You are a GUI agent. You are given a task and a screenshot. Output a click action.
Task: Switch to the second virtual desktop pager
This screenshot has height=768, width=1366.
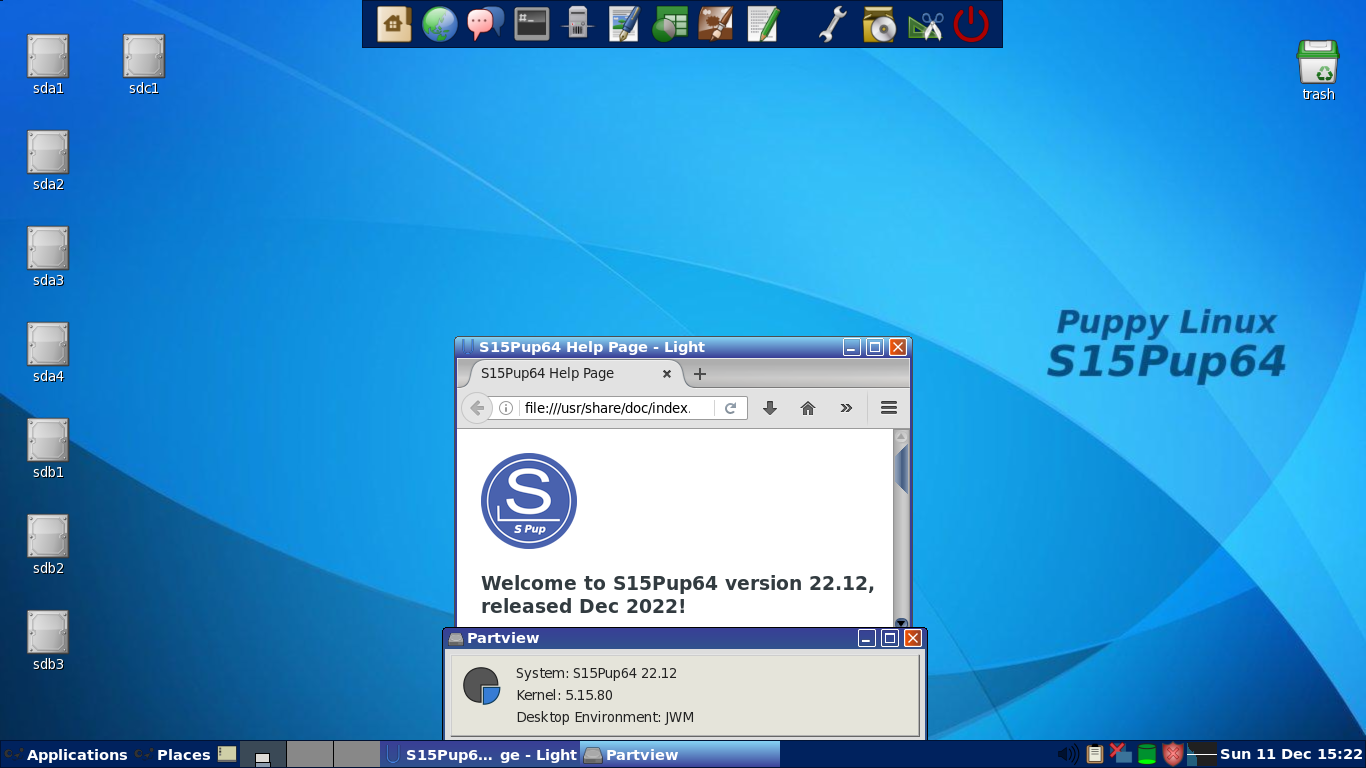tap(310, 755)
